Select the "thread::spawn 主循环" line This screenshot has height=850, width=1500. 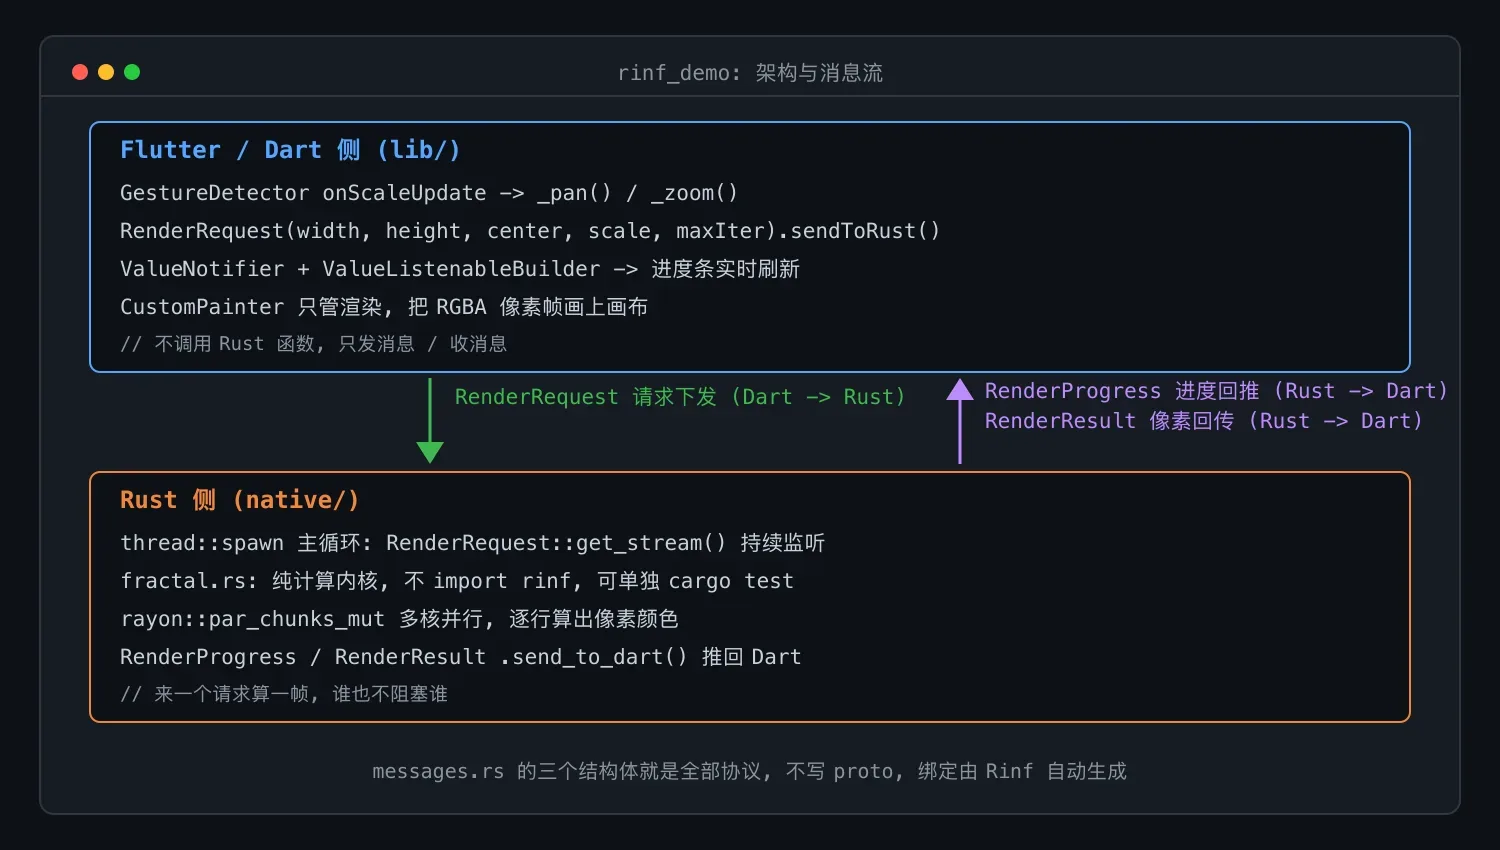473,543
